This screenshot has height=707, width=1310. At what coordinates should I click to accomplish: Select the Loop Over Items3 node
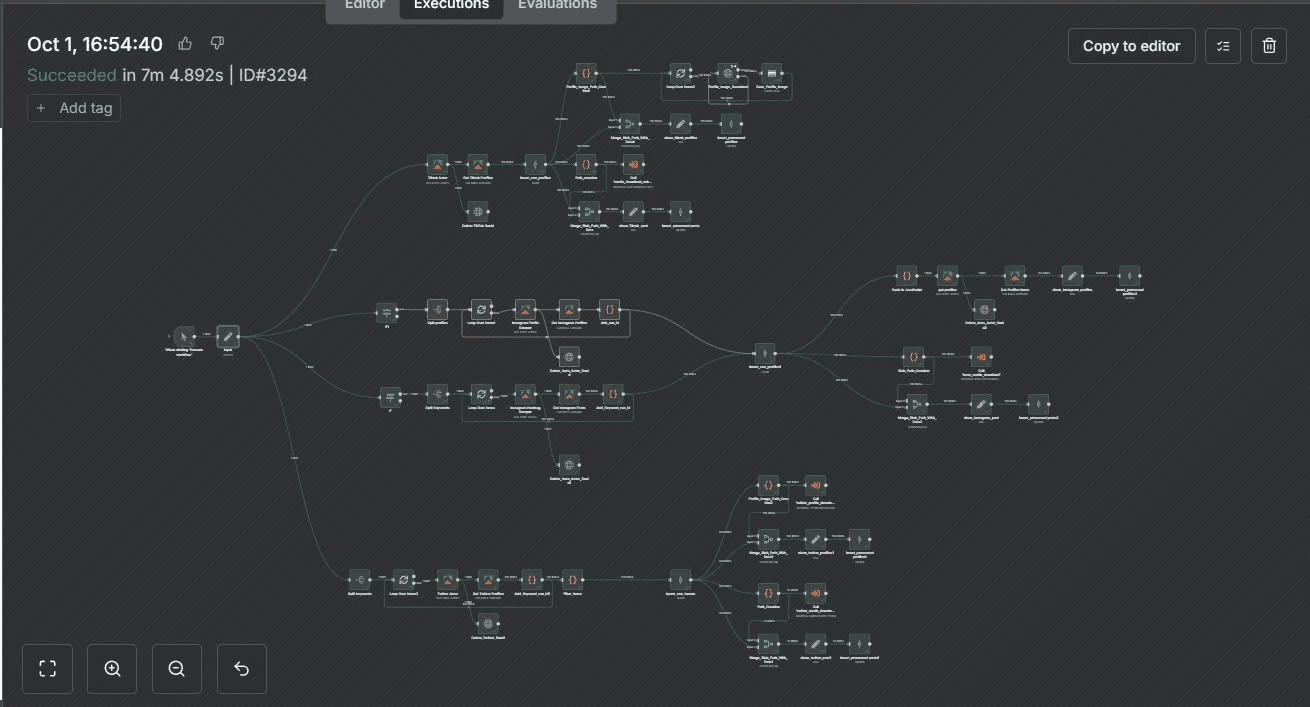(x=402, y=579)
